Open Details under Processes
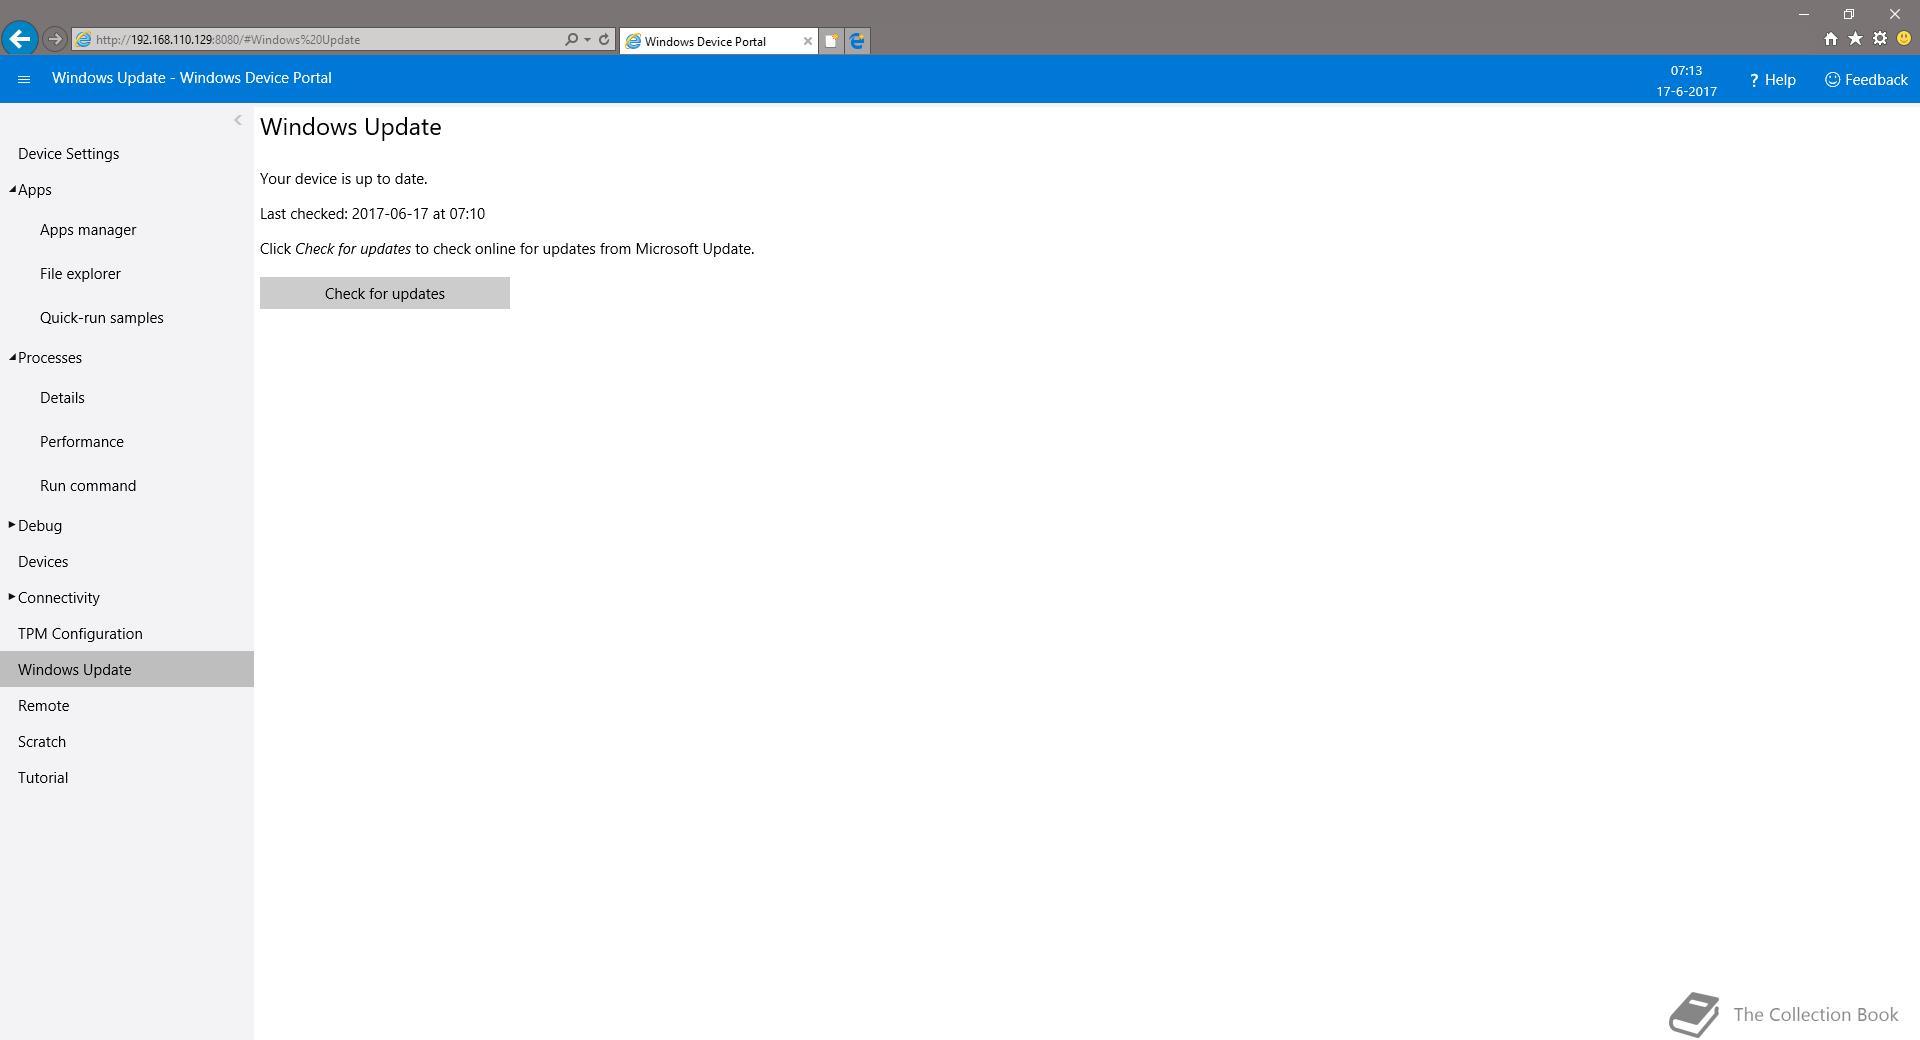The image size is (1920, 1040). (62, 398)
